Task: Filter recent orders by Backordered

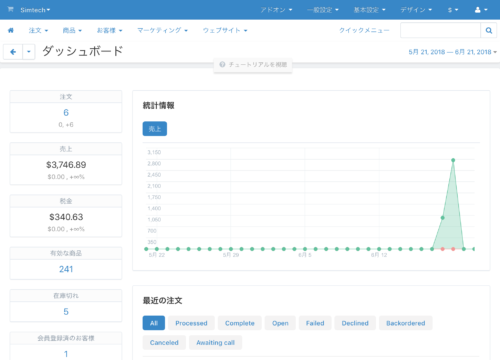Action: pyautogui.click(x=406, y=323)
